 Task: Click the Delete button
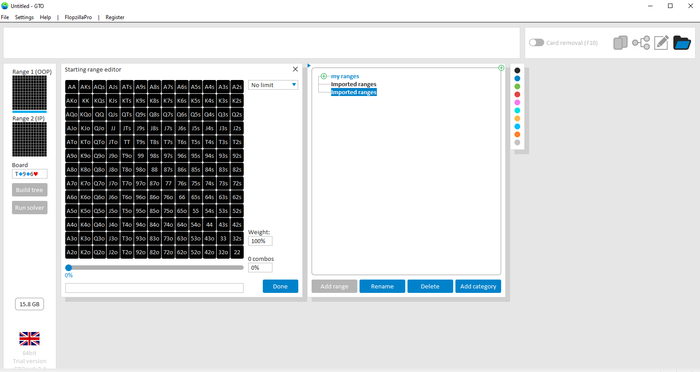430,286
